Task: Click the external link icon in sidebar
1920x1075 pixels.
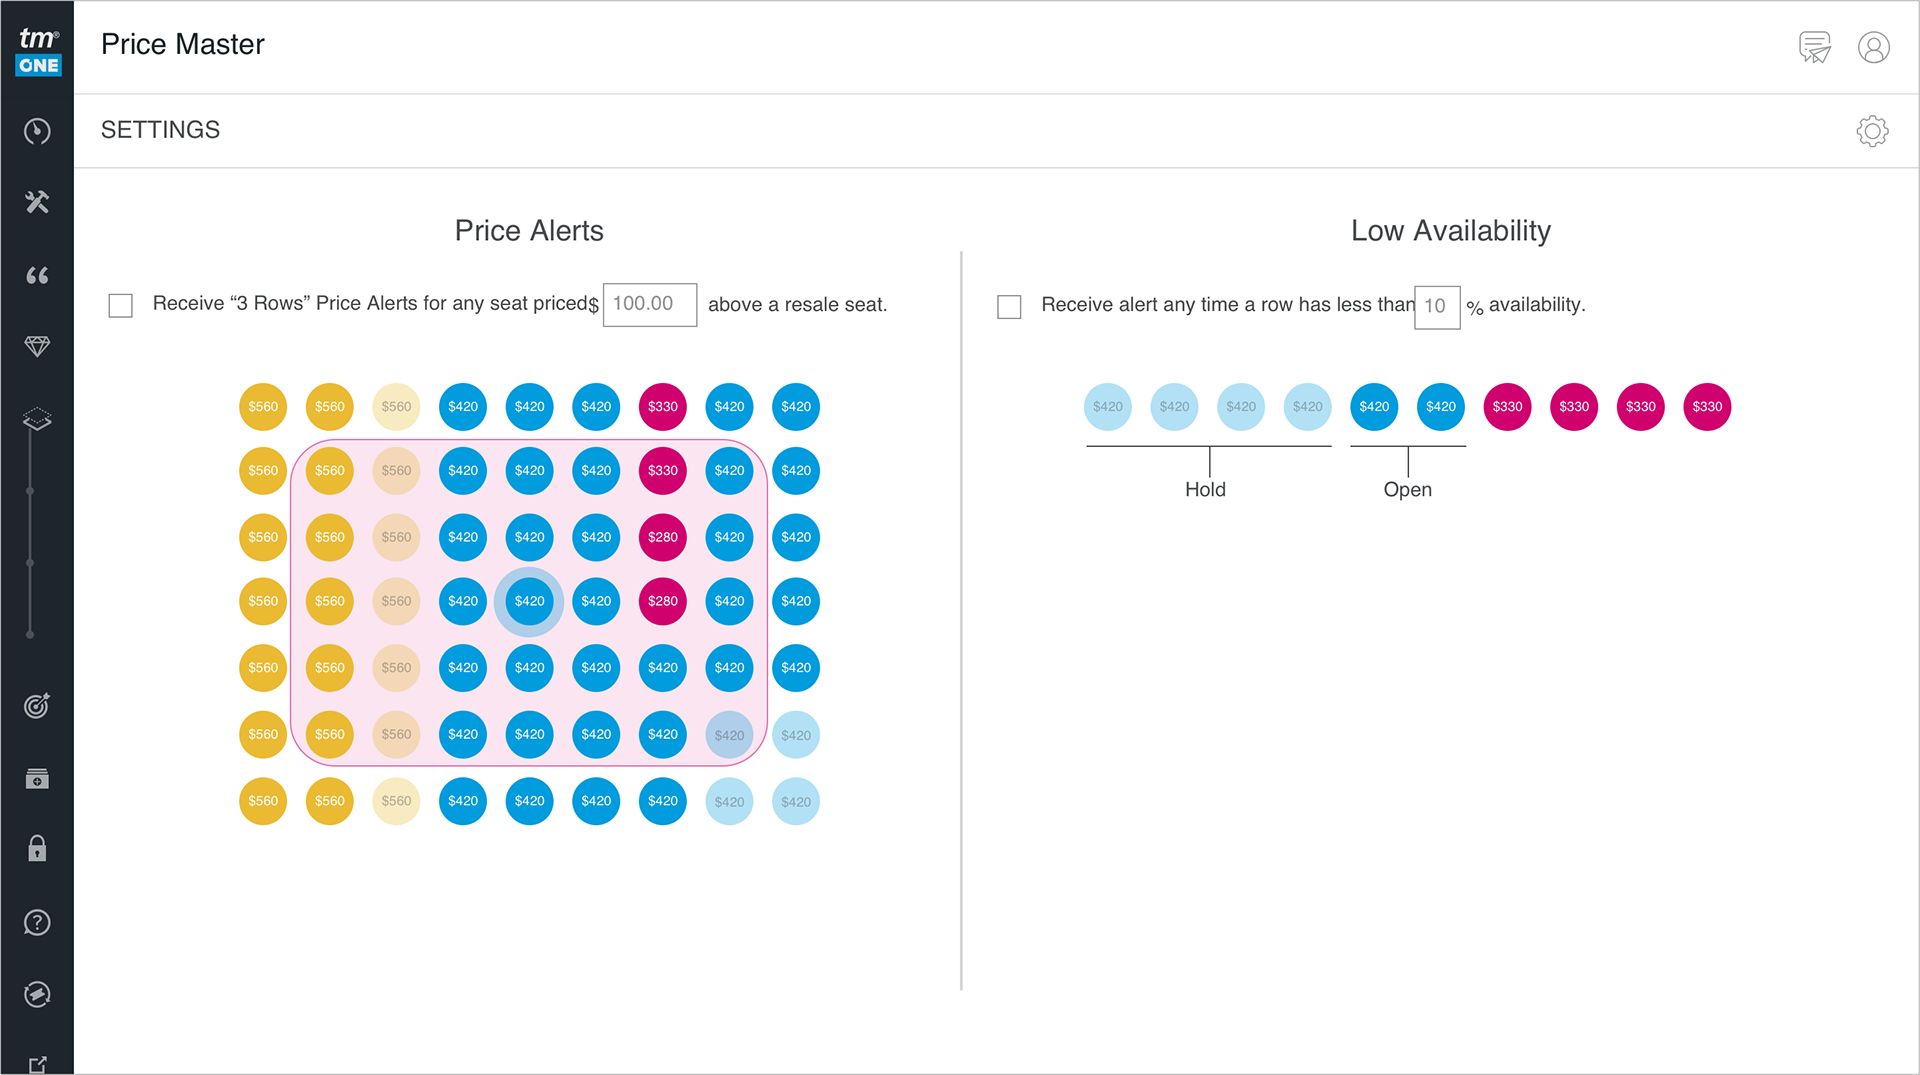Action: coord(37,1064)
